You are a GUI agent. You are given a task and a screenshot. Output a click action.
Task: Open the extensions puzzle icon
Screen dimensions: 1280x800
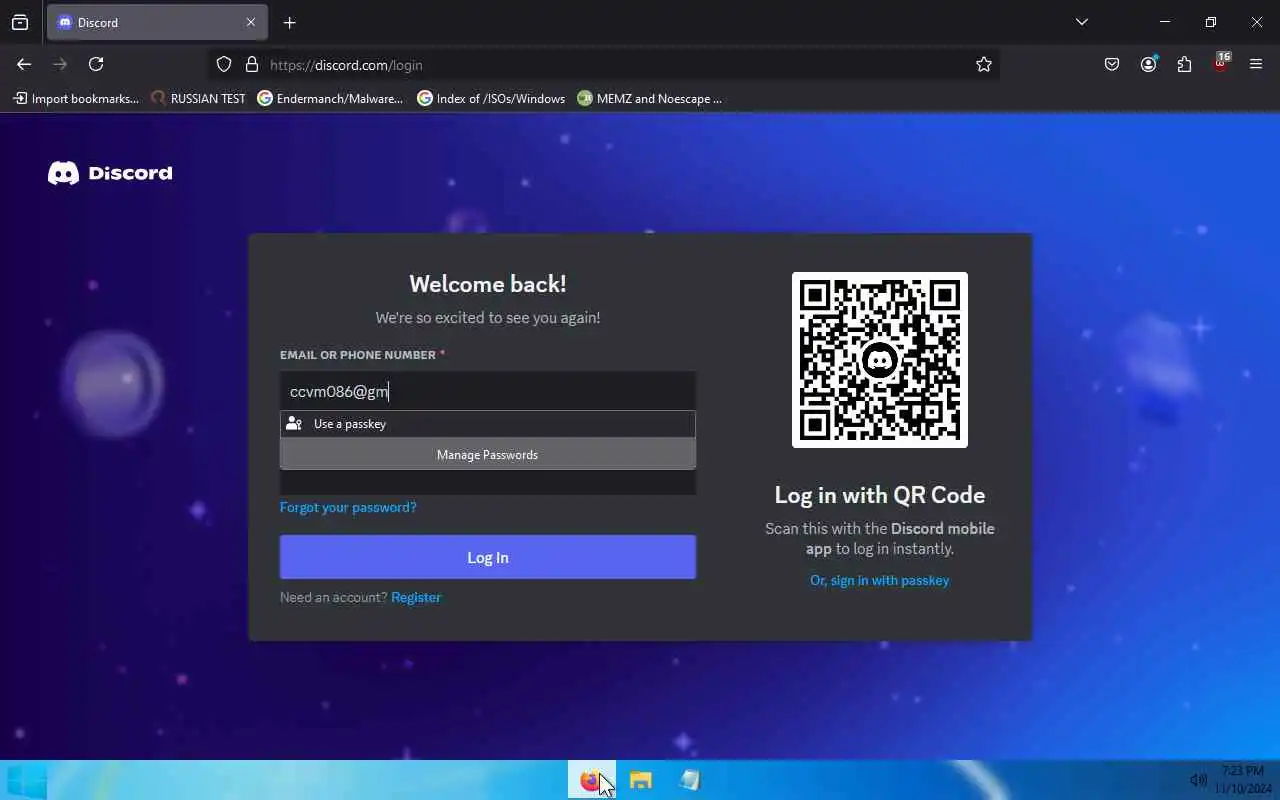pos(1184,64)
